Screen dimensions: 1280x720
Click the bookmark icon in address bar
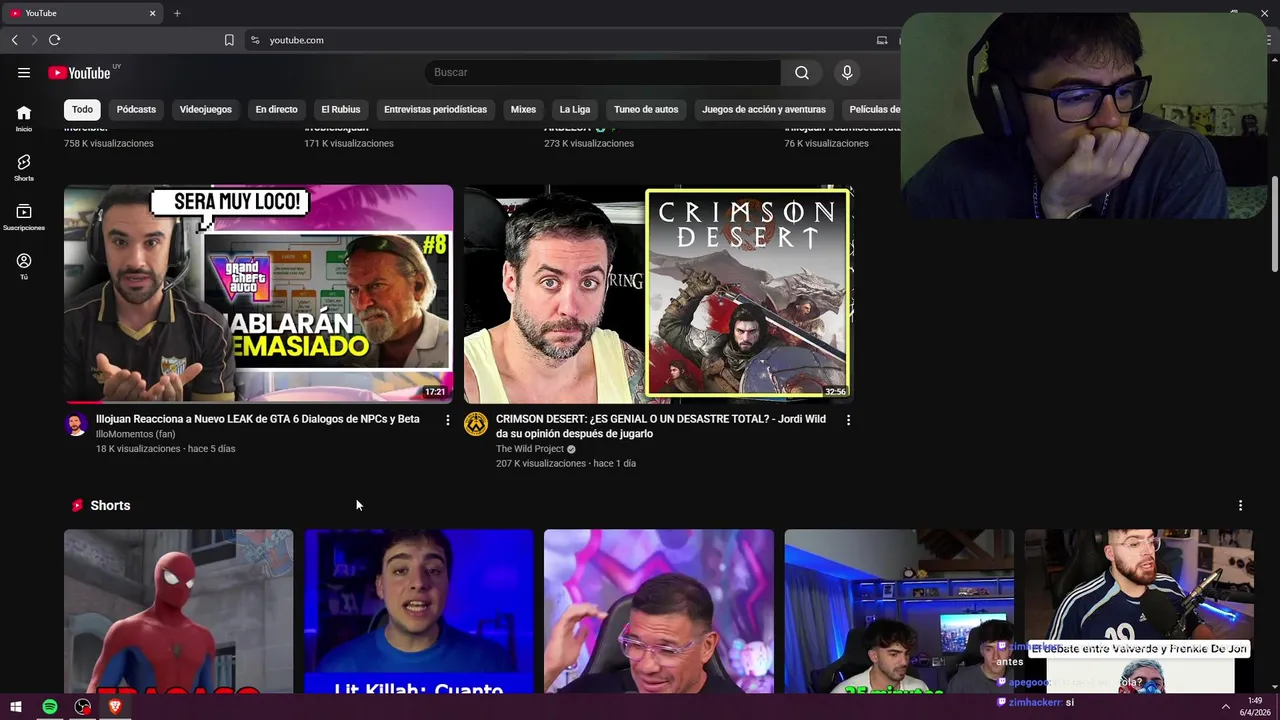click(x=229, y=40)
